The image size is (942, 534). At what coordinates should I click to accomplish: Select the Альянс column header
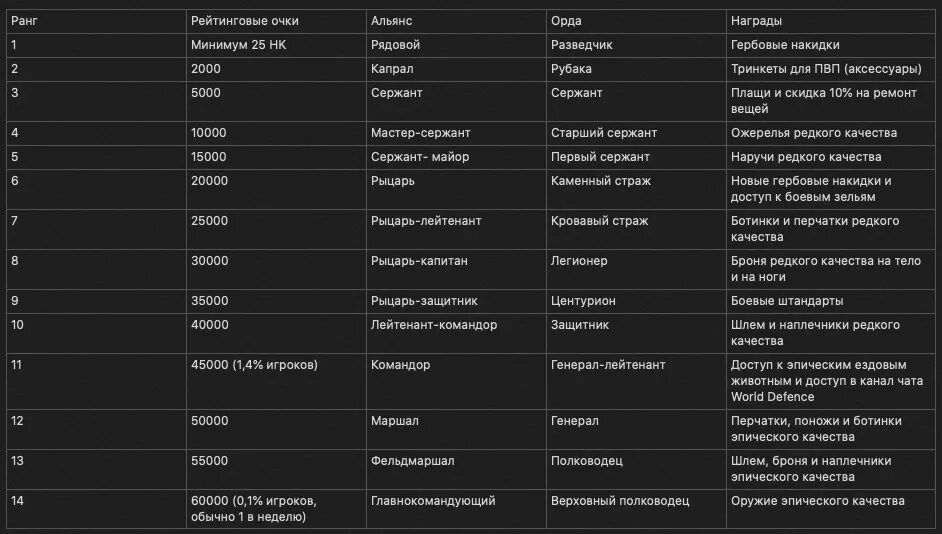(456, 21)
